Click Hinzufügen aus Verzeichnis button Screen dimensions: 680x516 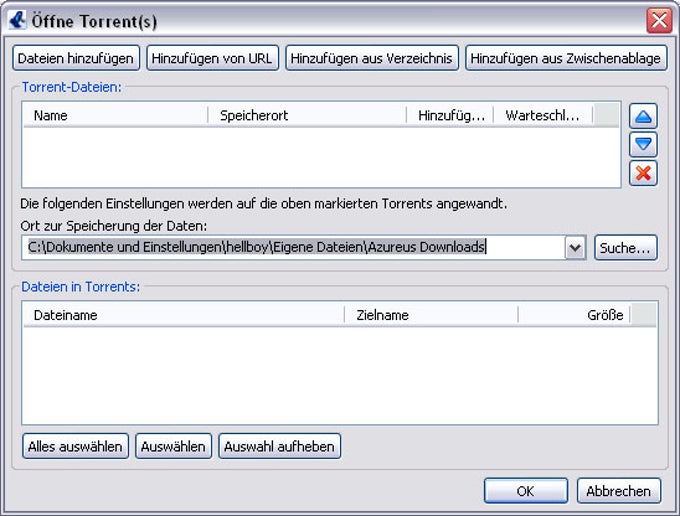pyautogui.click(x=372, y=58)
